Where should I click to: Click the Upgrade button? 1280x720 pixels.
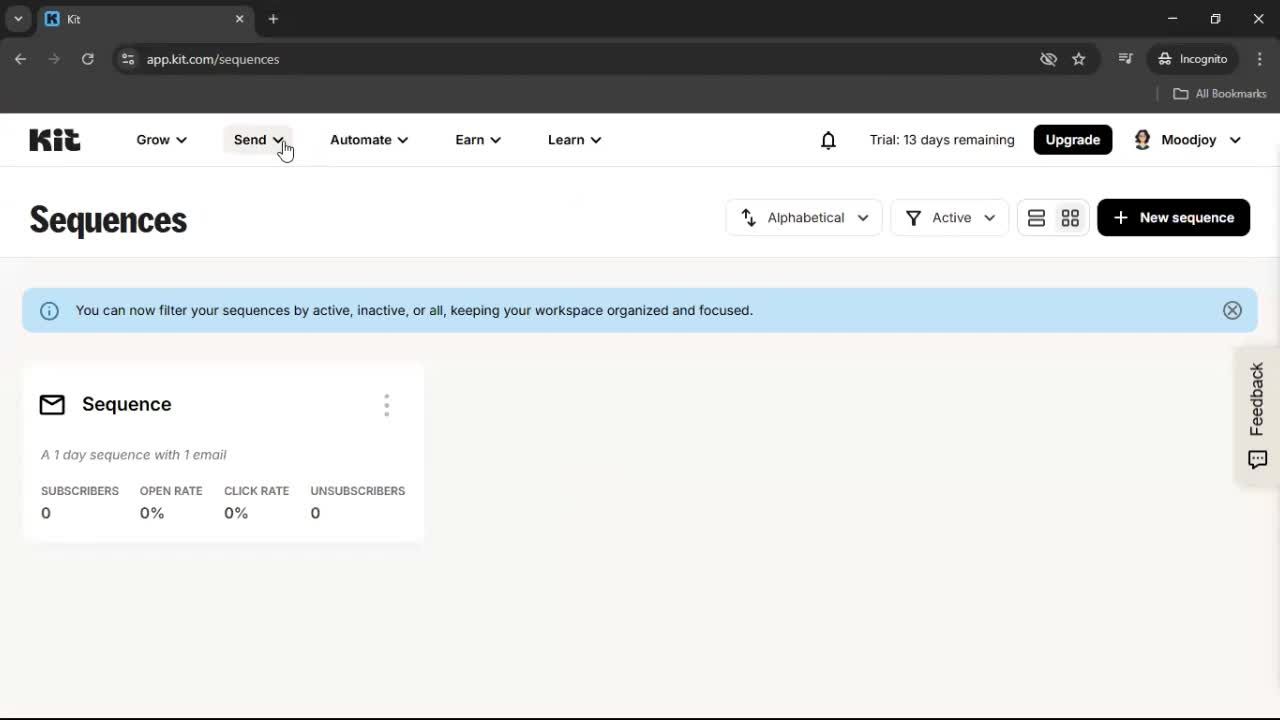pyautogui.click(x=1072, y=139)
